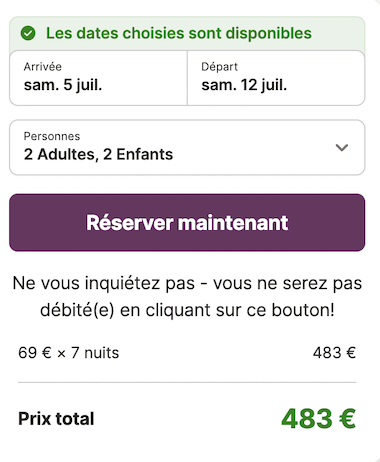The width and height of the screenshot is (380, 462).
Task: Click the Réserver maintenant button
Action: click(x=187, y=223)
